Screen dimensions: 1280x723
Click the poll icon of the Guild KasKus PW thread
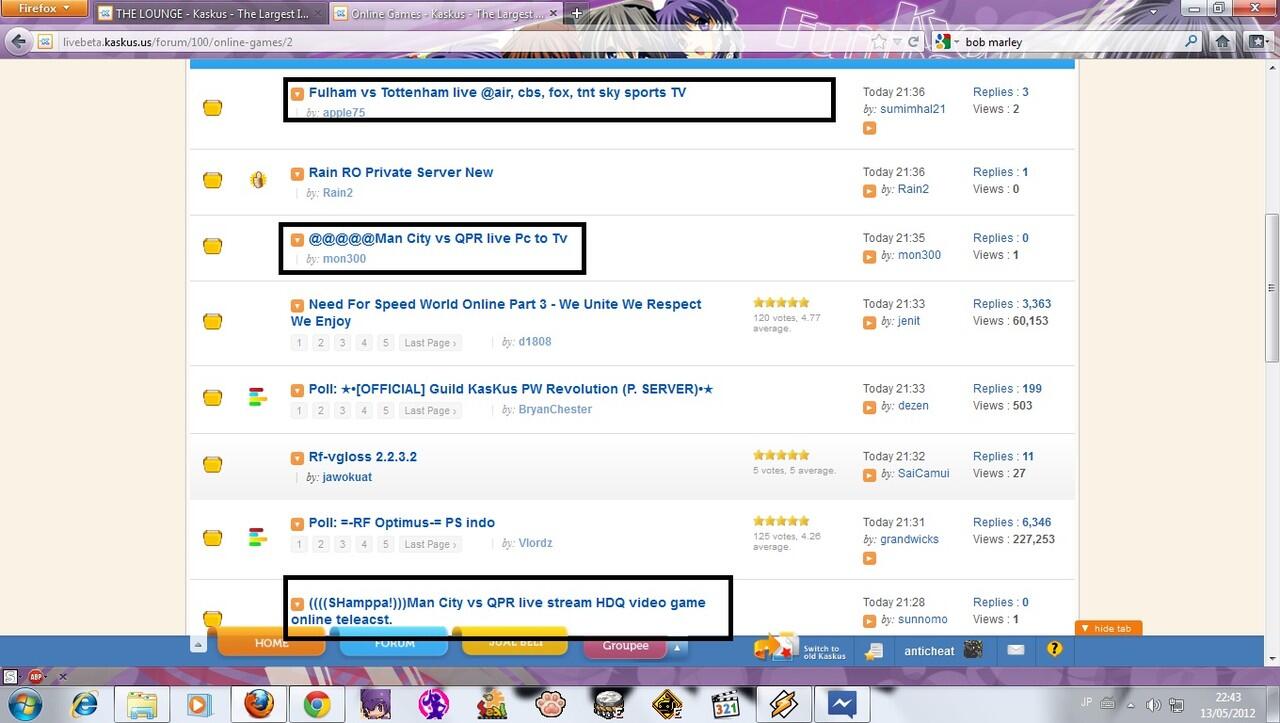pyautogui.click(x=257, y=397)
